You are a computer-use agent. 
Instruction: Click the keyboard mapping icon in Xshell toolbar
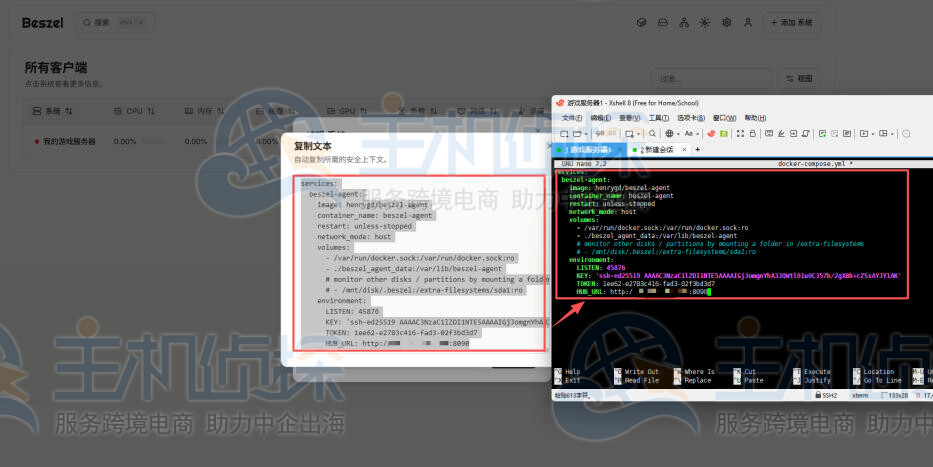tap(769, 133)
